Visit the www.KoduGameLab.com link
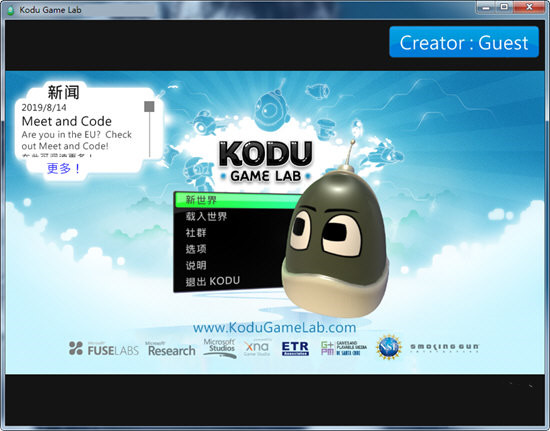Image resolution: width=550 pixels, height=431 pixels. (x=274, y=328)
